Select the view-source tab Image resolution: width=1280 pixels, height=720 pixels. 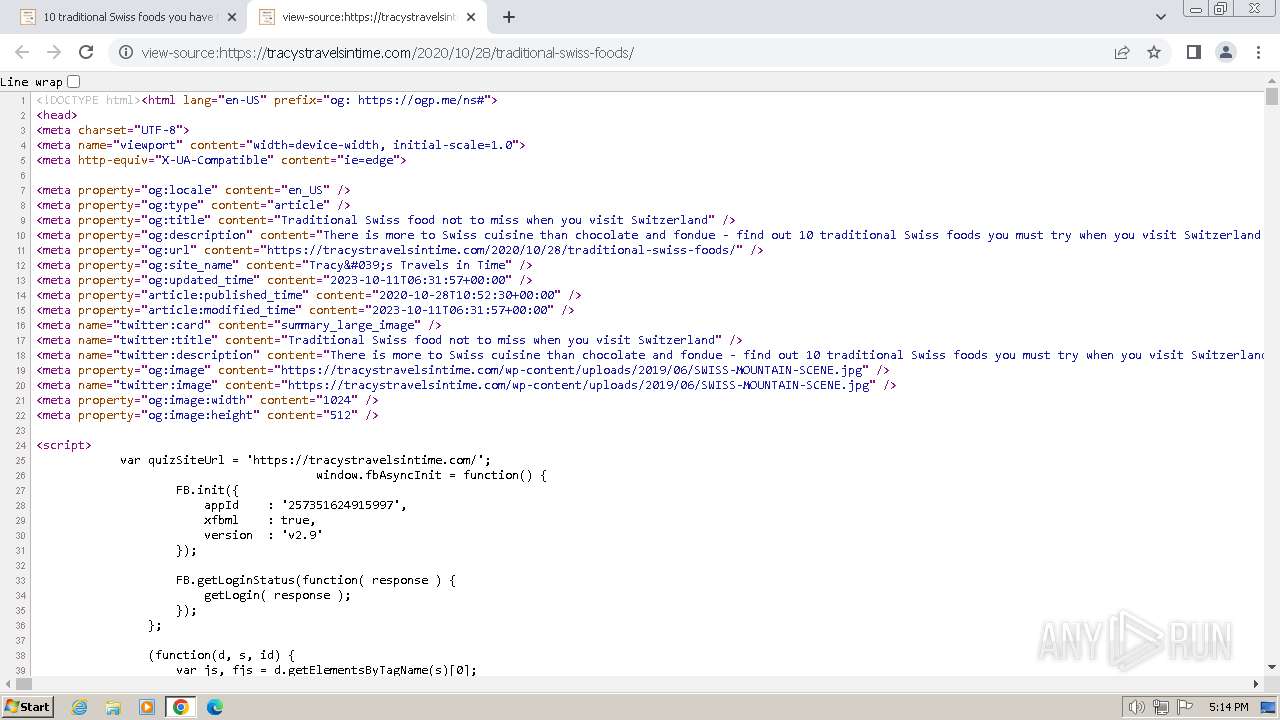click(367, 17)
